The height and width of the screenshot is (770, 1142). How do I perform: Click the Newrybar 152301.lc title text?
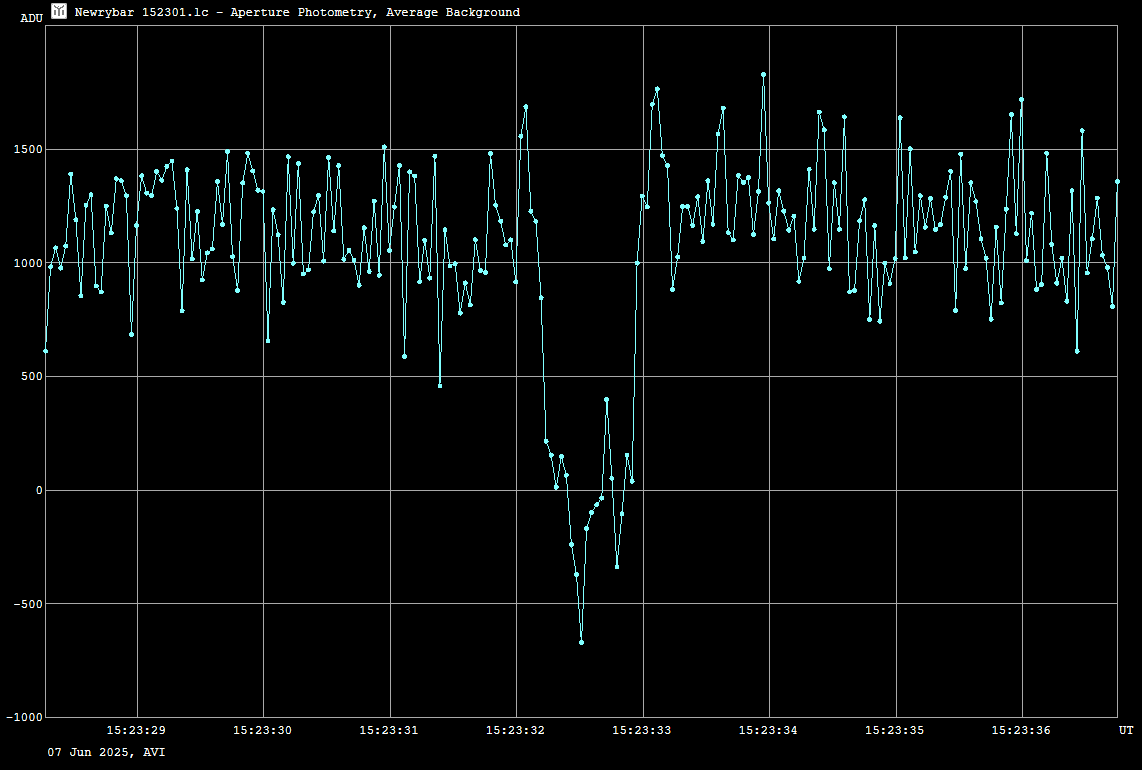coord(297,12)
